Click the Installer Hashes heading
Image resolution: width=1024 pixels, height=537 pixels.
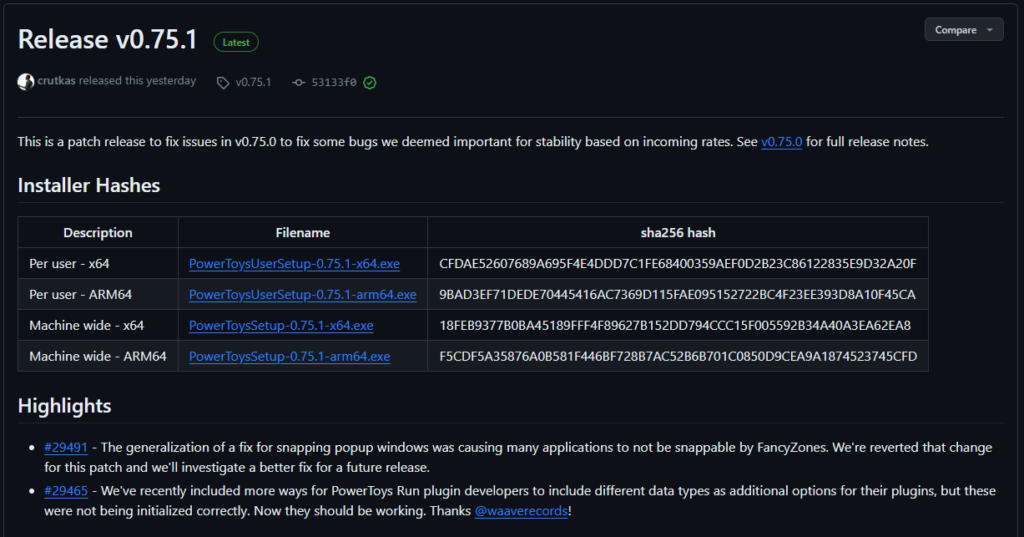click(89, 186)
